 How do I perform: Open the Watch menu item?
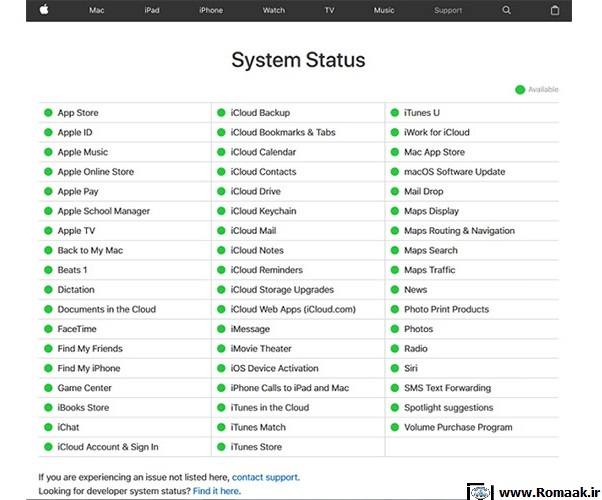point(274,10)
